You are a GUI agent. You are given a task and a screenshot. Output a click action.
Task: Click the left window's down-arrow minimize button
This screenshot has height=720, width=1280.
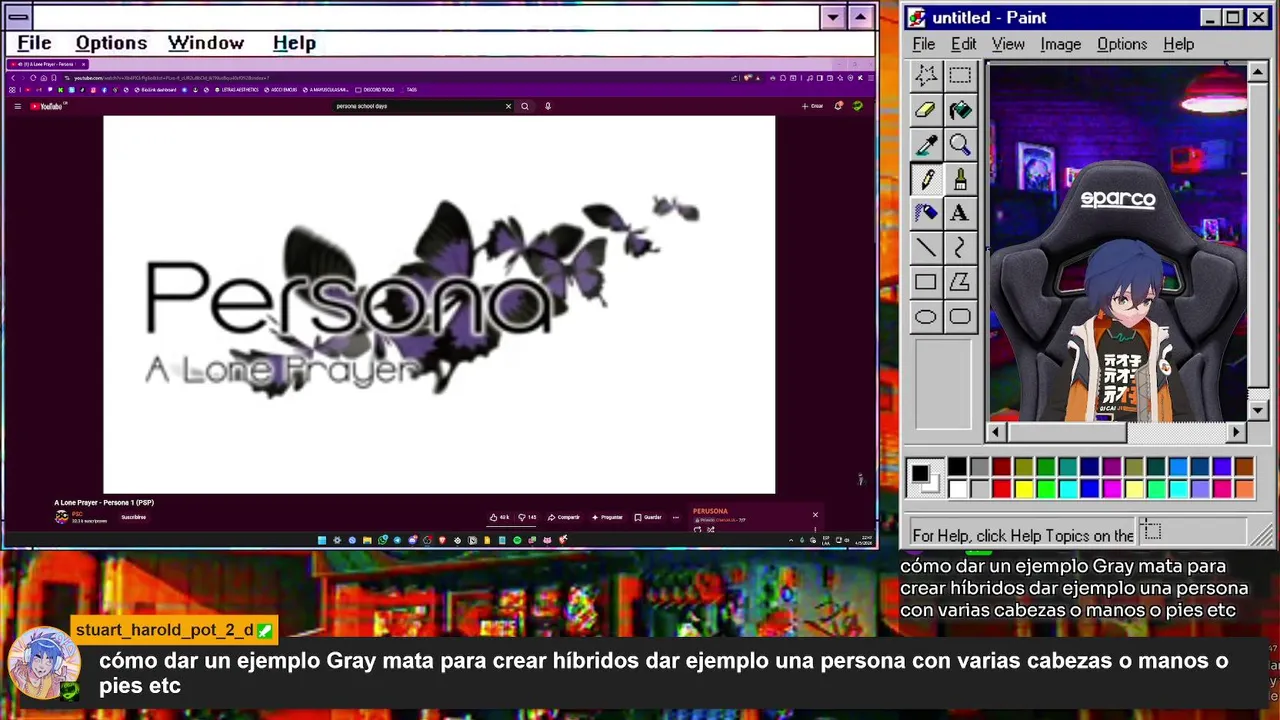pyautogui.click(x=833, y=17)
